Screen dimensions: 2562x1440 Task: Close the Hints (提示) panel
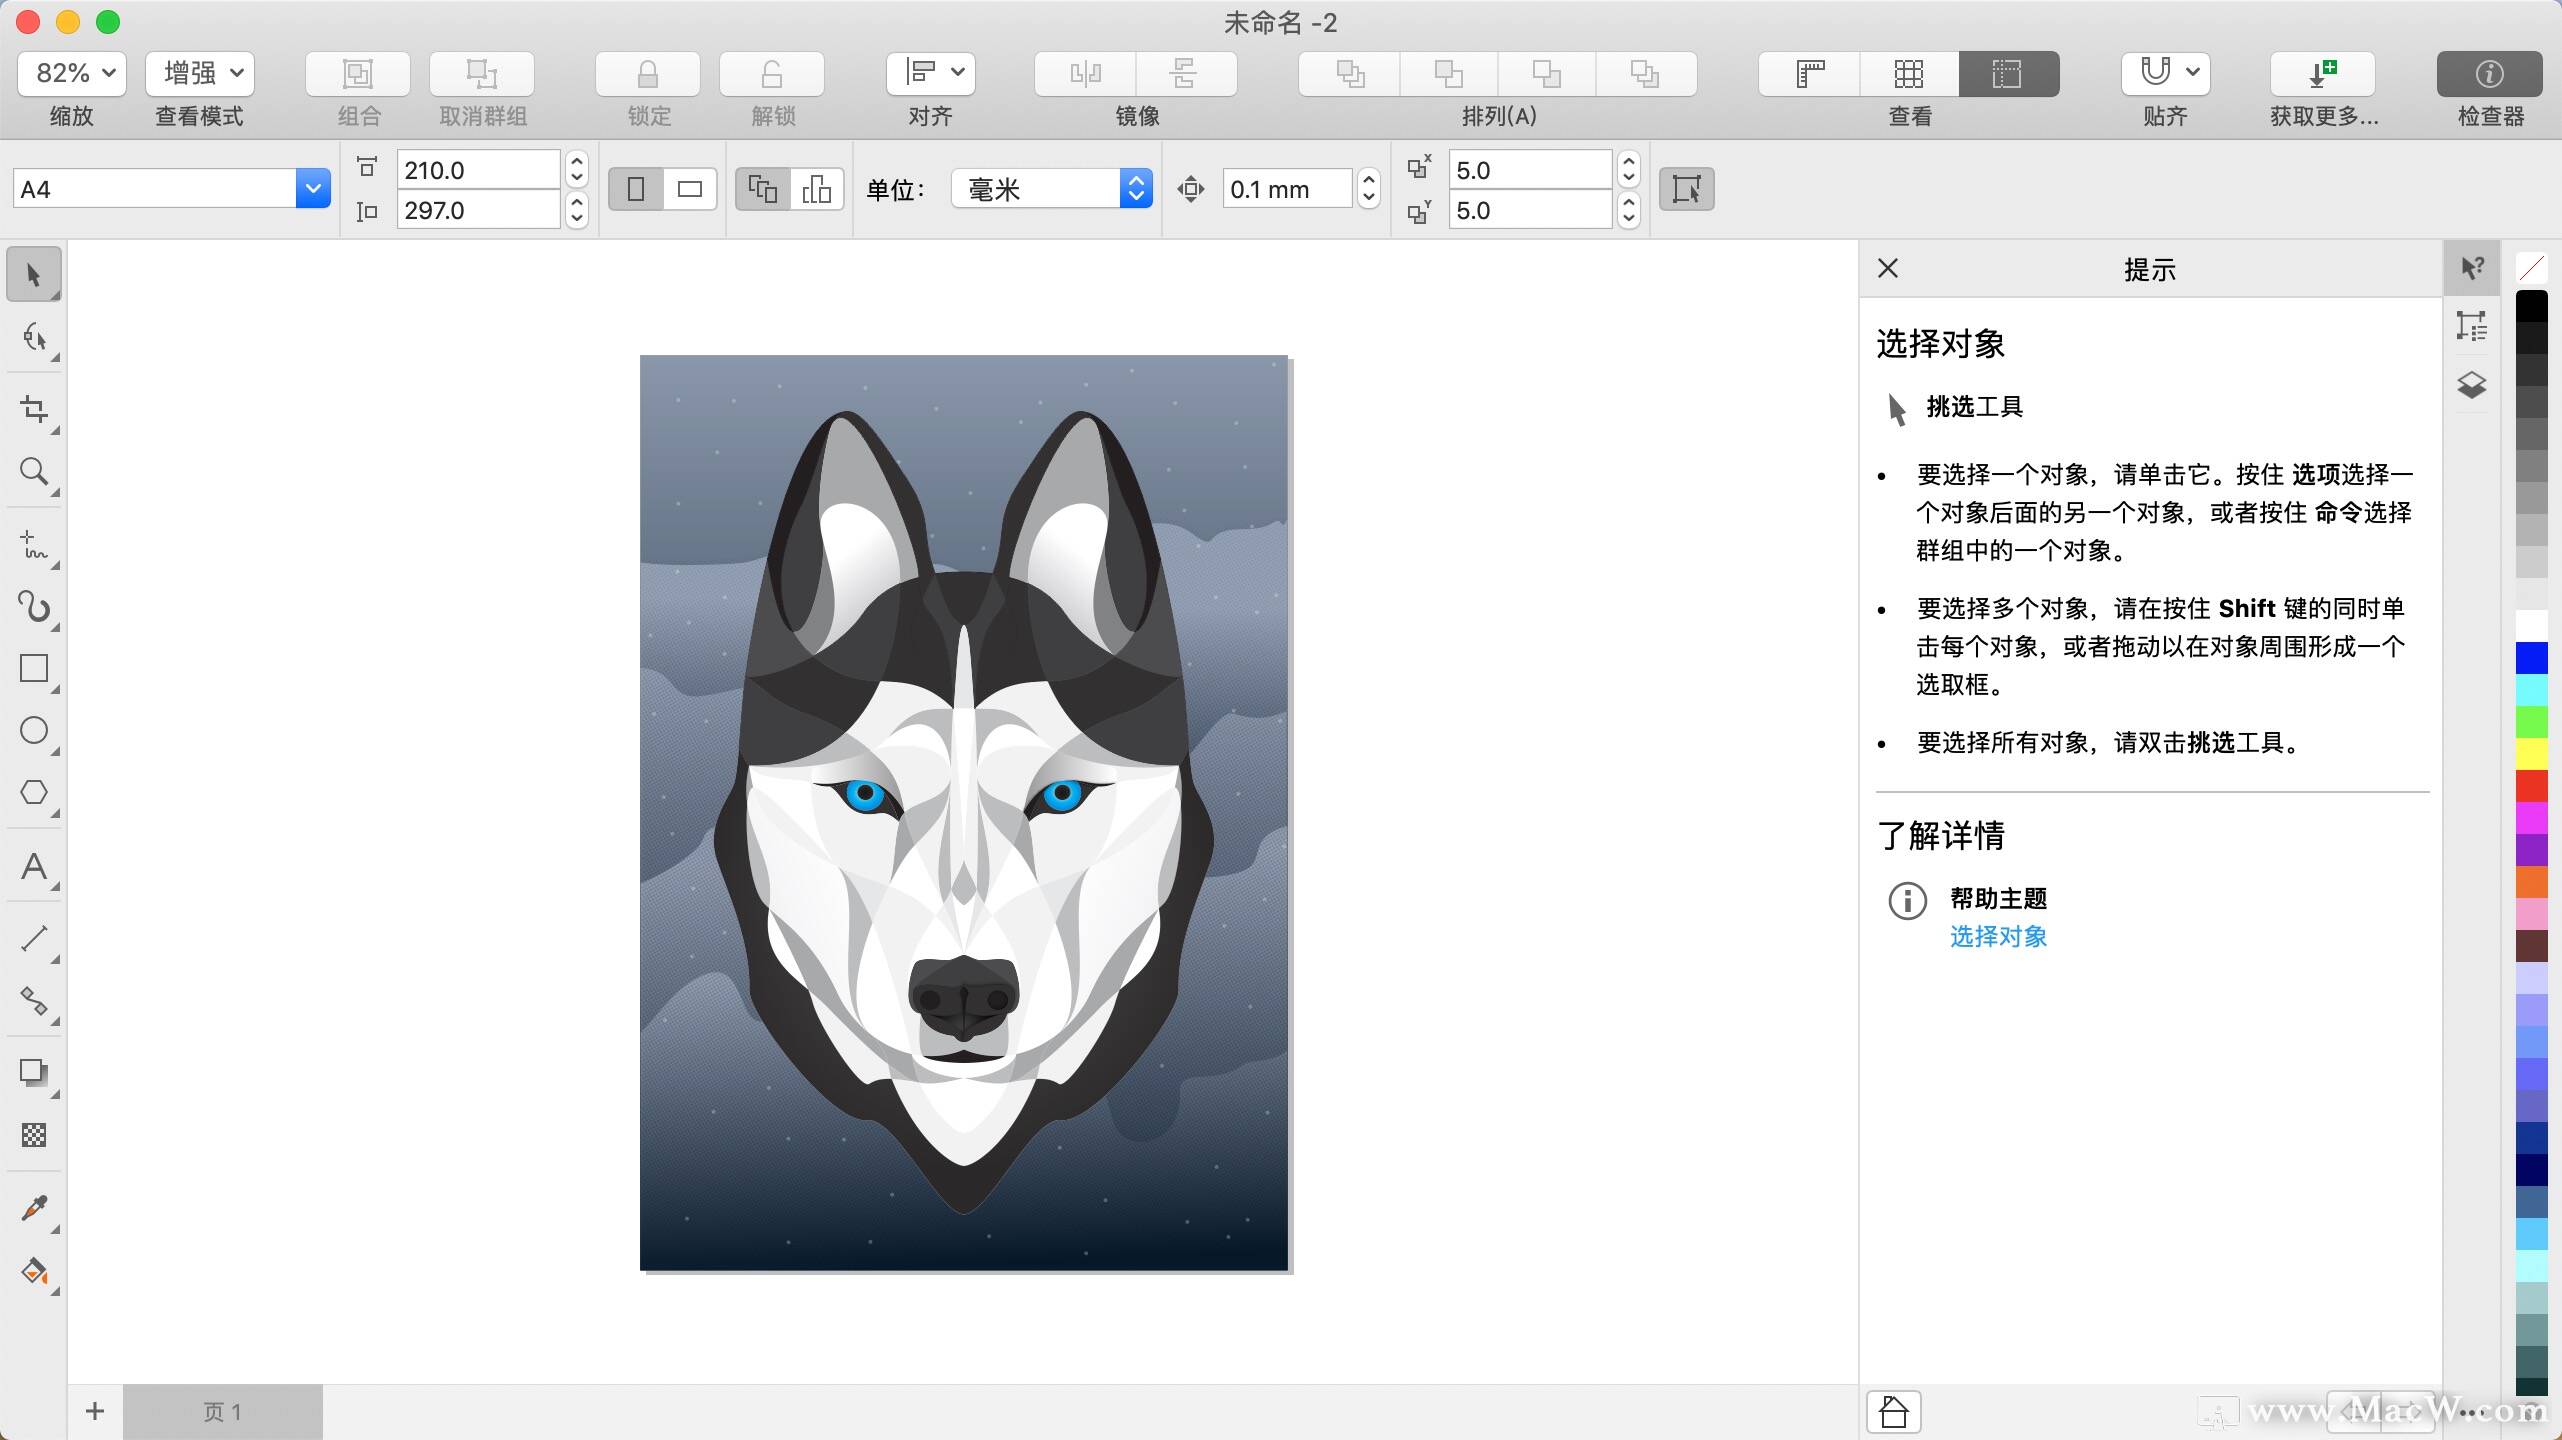pos(1888,268)
